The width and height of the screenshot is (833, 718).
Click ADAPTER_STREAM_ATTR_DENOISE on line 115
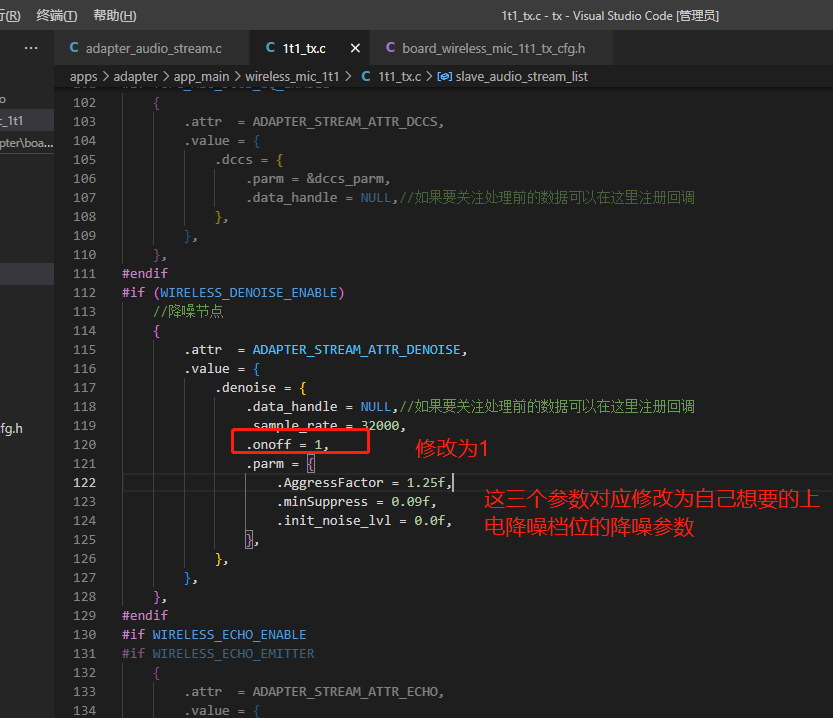(x=356, y=350)
